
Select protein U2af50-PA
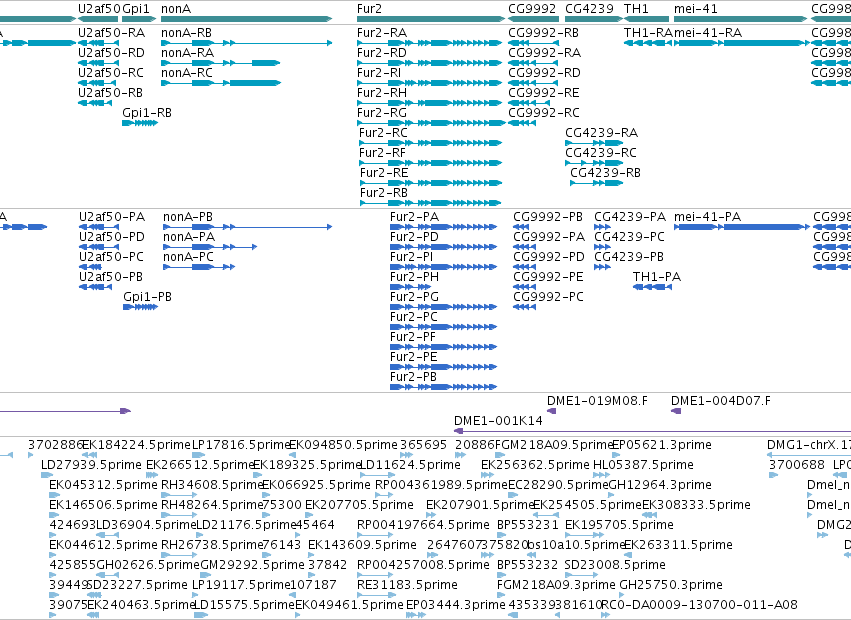click(99, 227)
